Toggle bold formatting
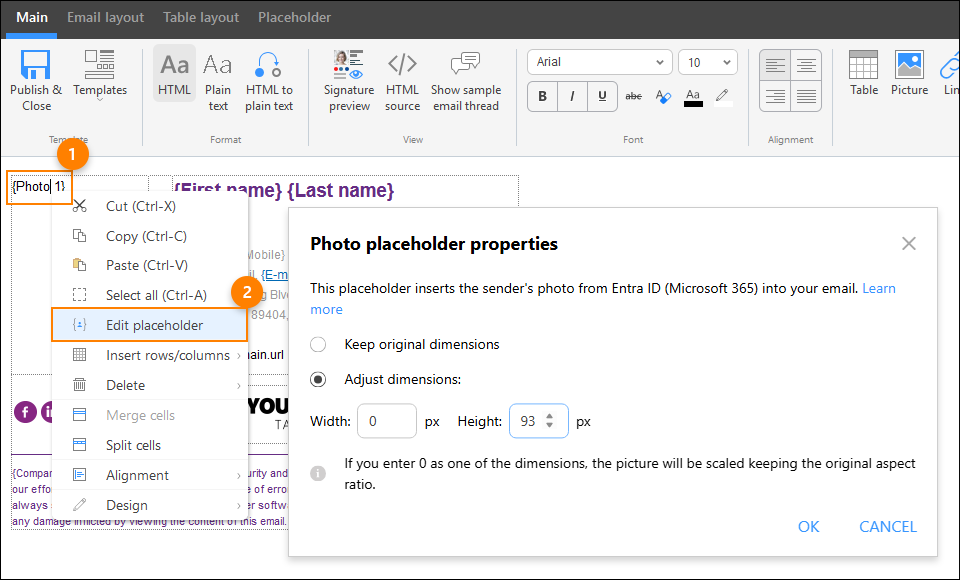The height and width of the screenshot is (580, 960). (542, 96)
